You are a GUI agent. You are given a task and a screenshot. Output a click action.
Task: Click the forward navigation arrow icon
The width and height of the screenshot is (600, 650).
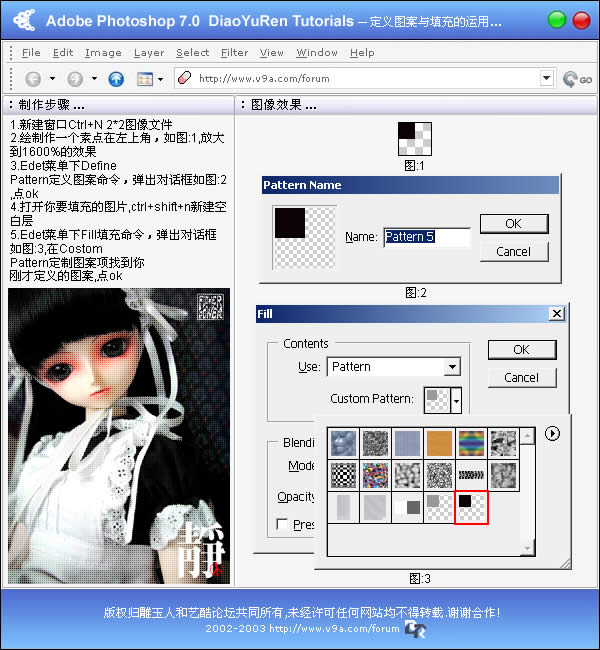coord(75,78)
